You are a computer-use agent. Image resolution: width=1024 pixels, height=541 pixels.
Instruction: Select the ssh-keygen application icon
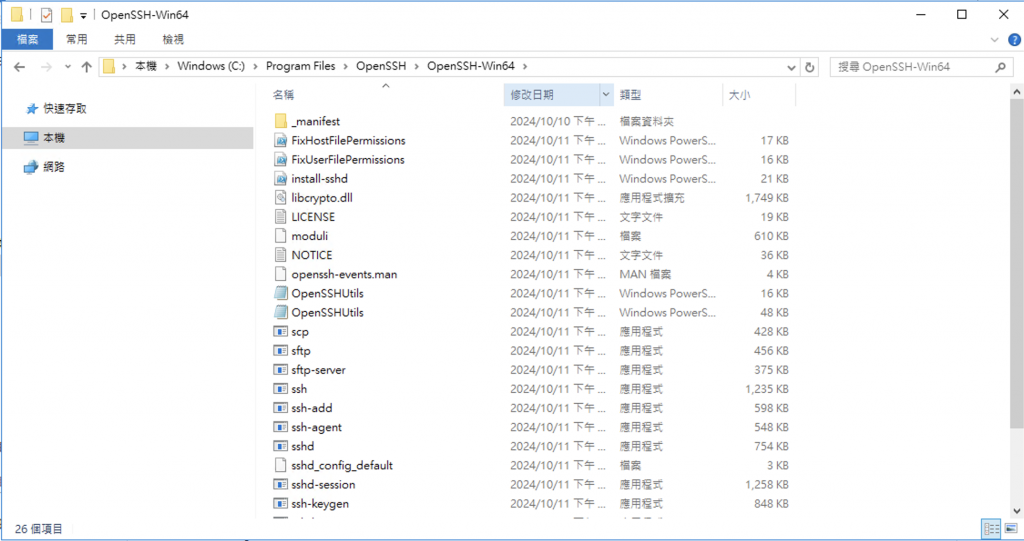[x=281, y=504]
